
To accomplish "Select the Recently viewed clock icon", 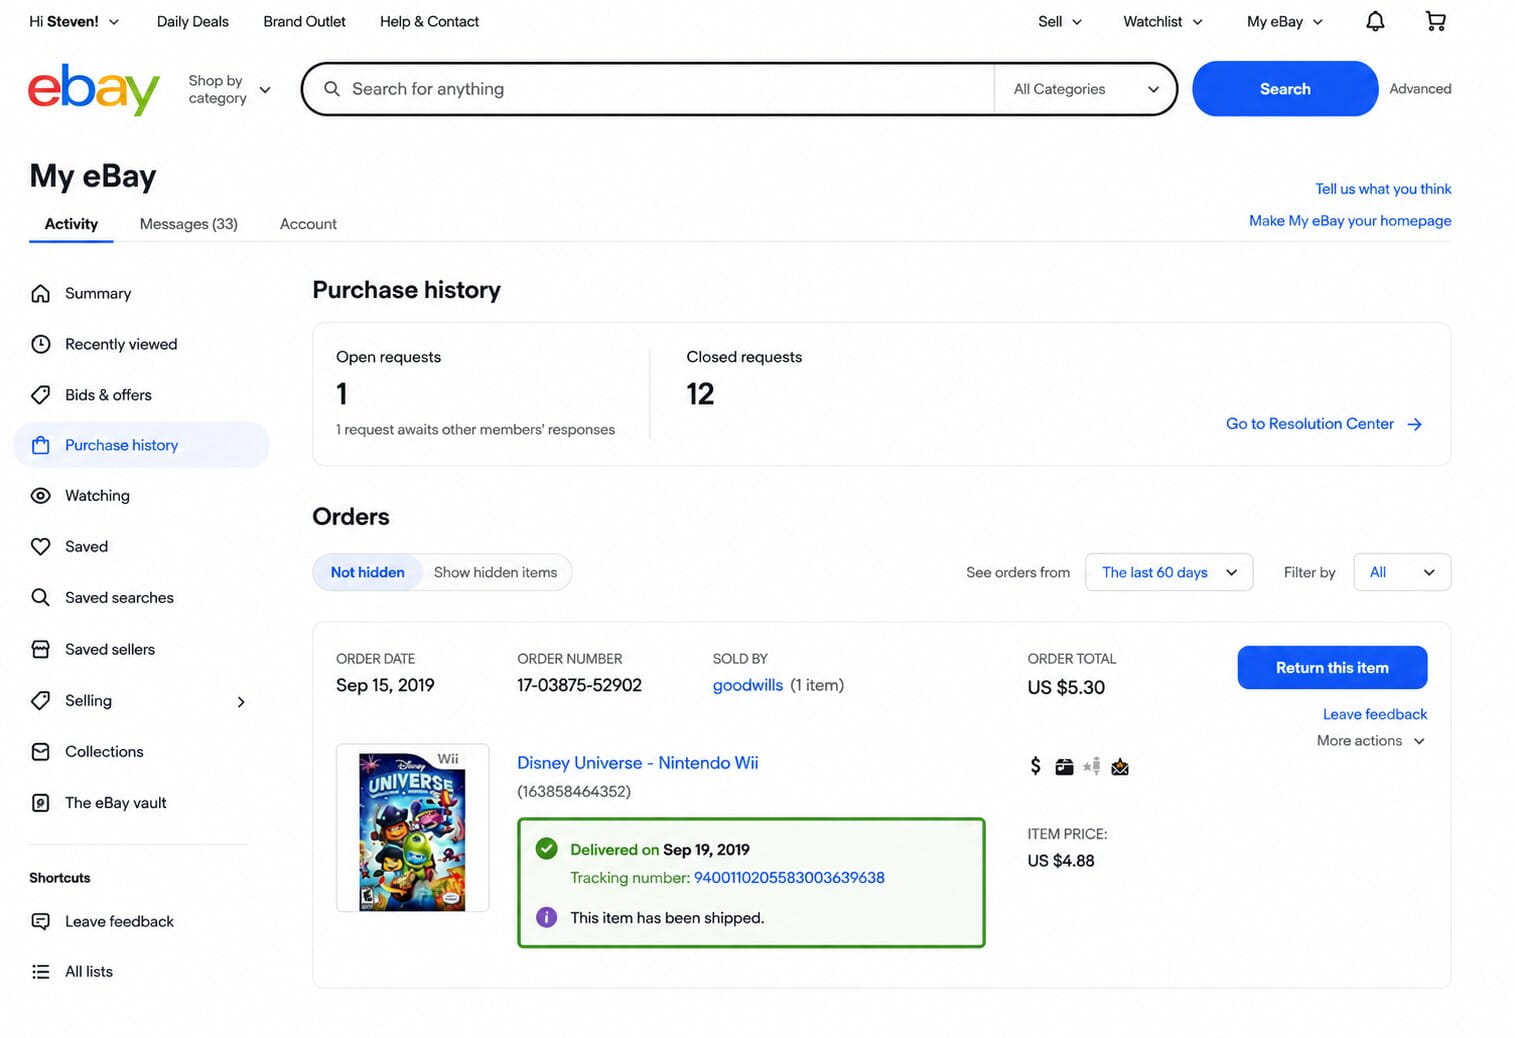I will (40, 344).
